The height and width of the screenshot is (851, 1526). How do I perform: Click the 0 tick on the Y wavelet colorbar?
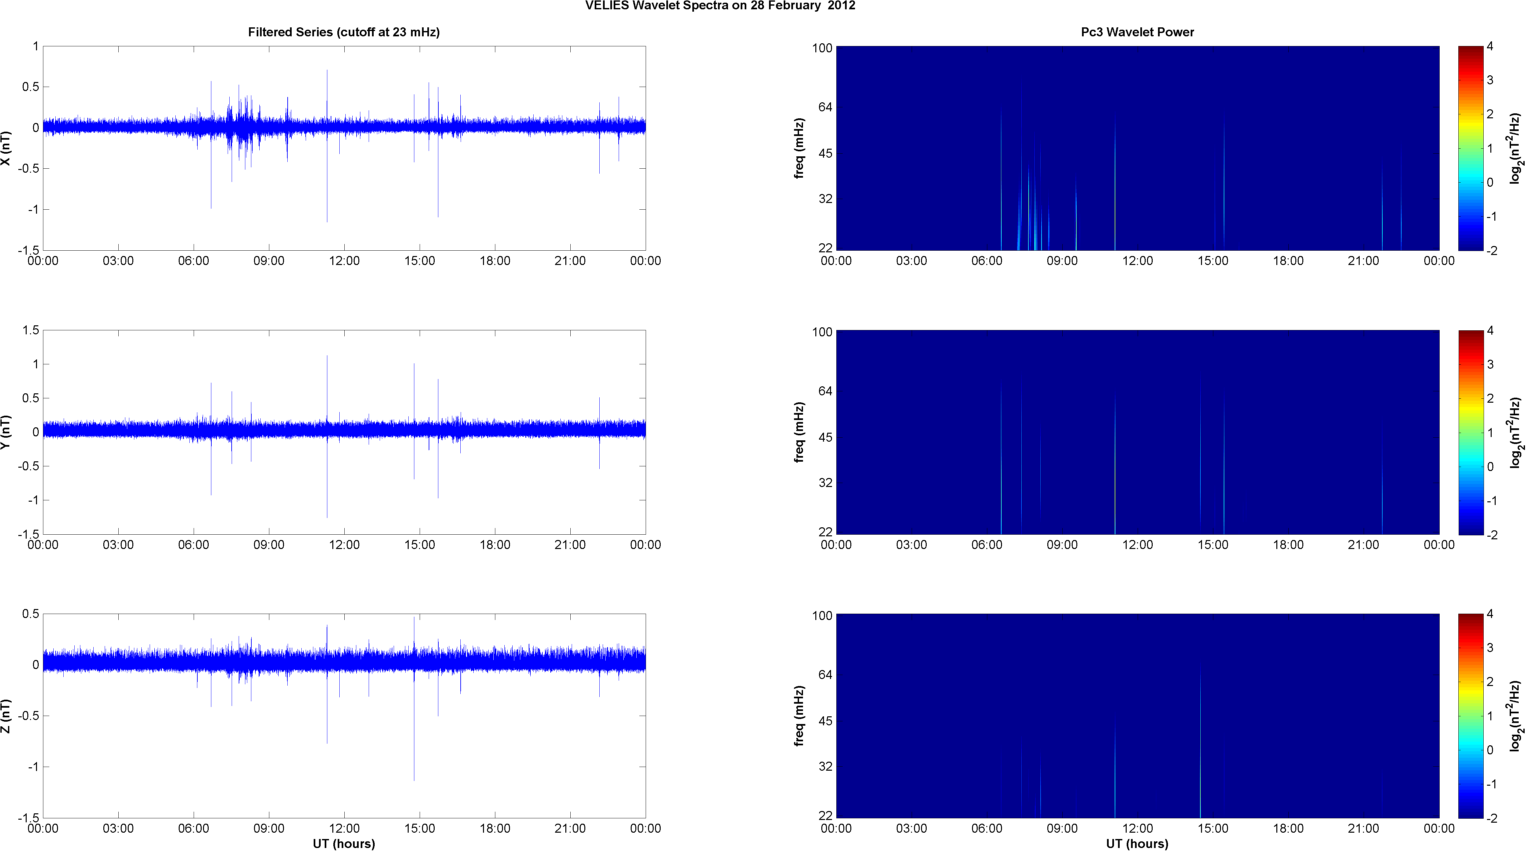pos(1490,466)
